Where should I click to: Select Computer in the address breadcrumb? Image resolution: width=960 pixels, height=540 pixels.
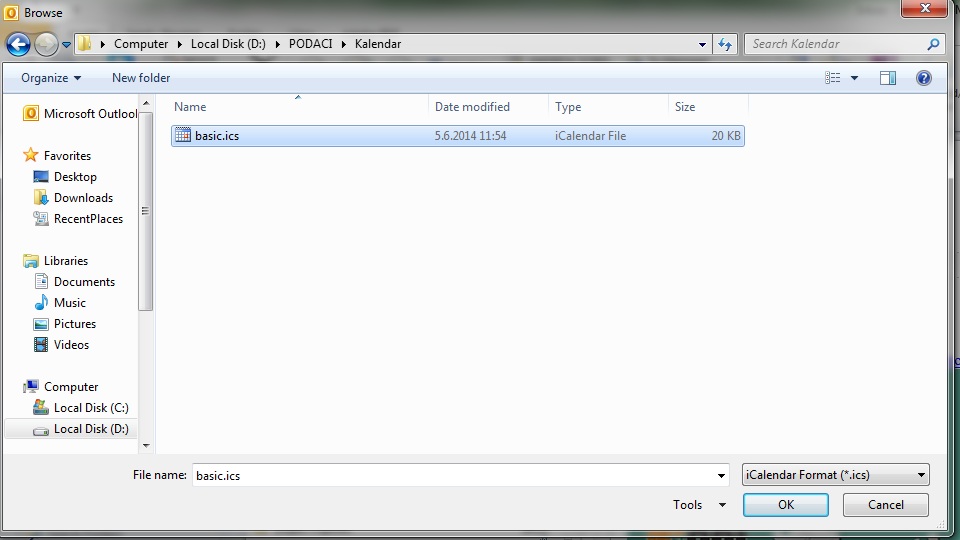[141, 44]
